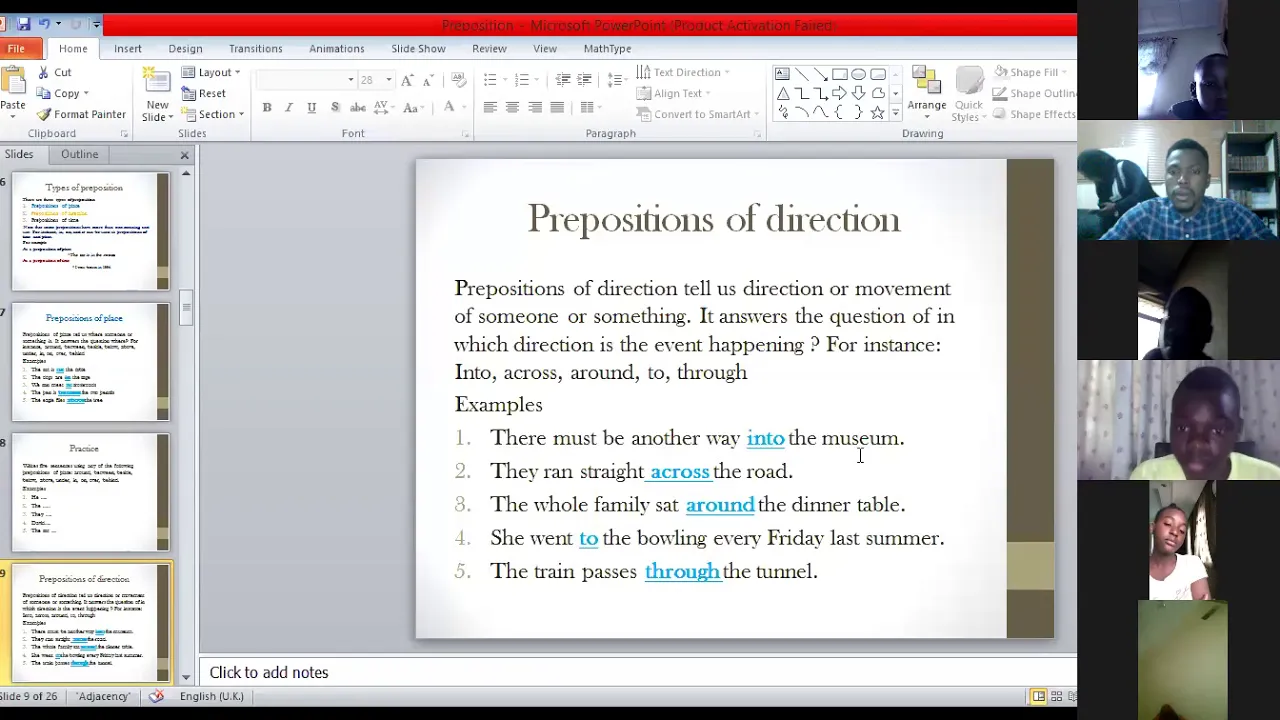Switch to the Insert tab
The height and width of the screenshot is (720, 1280).
pyautogui.click(x=128, y=48)
